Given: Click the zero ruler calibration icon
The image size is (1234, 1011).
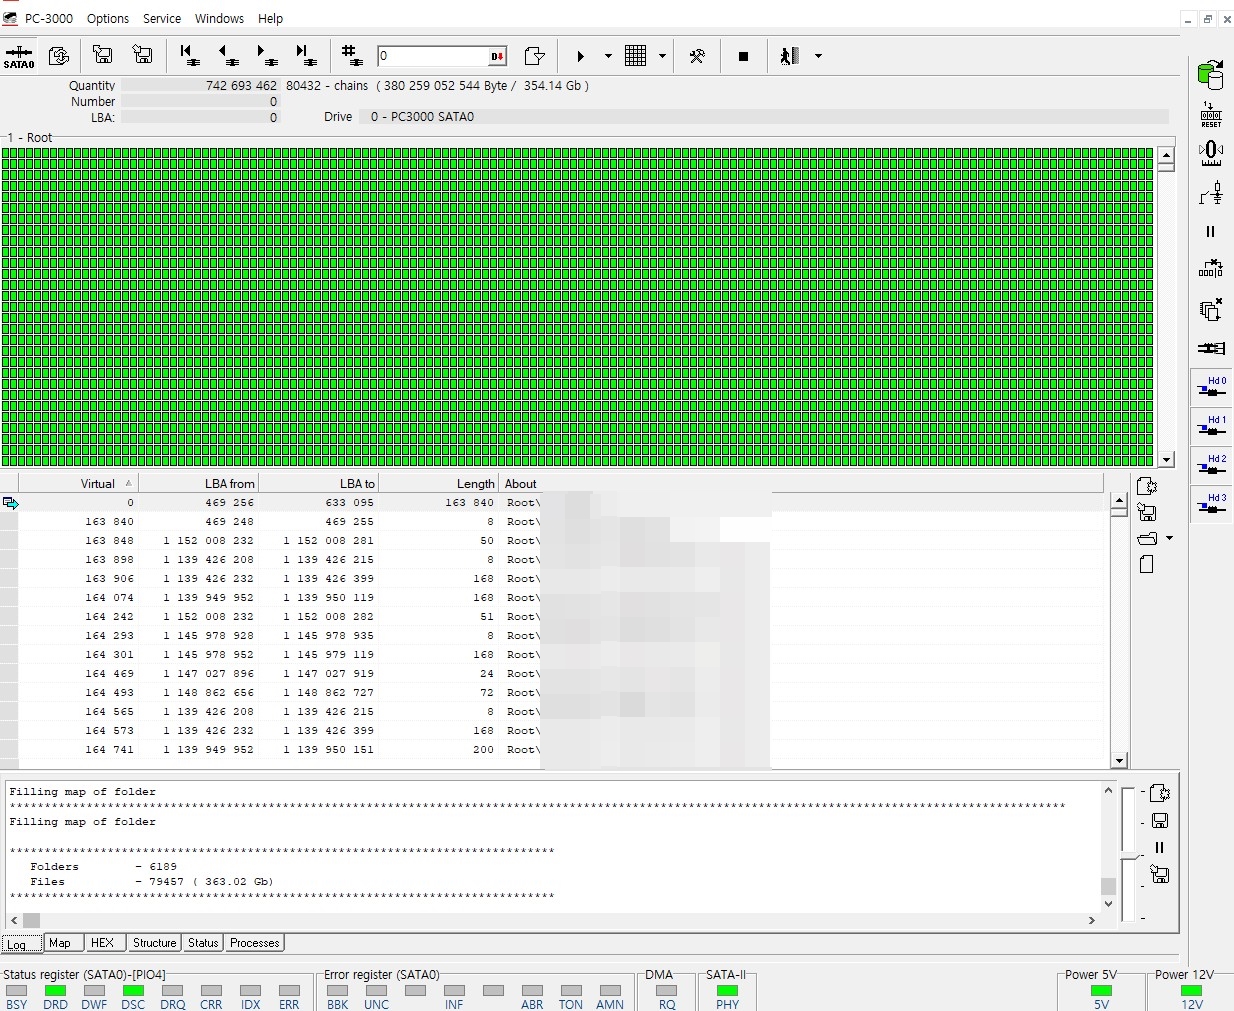Looking at the screenshot, I should click(1211, 153).
